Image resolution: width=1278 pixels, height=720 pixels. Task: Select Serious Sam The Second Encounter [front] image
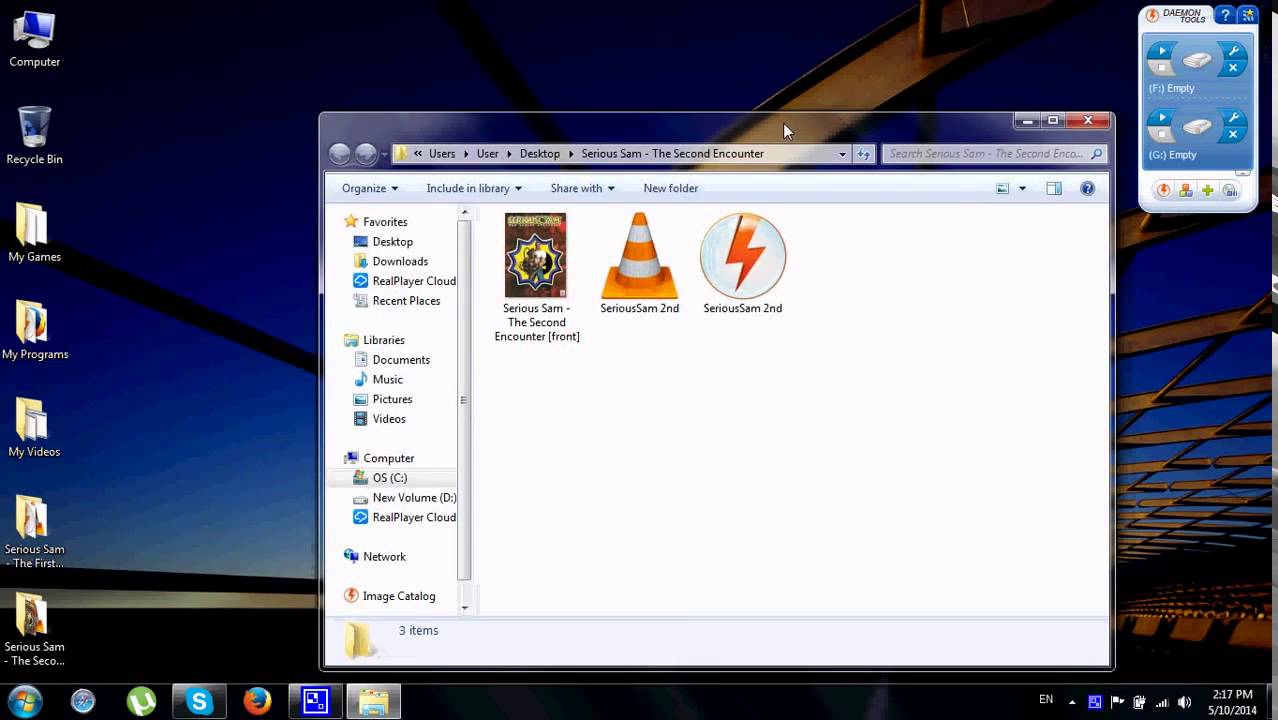coord(536,277)
